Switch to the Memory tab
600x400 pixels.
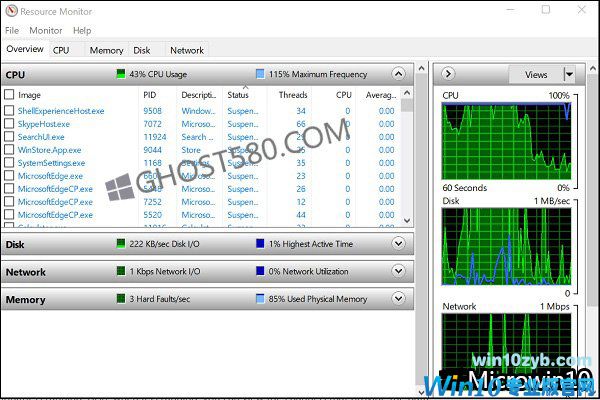(x=106, y=51)
